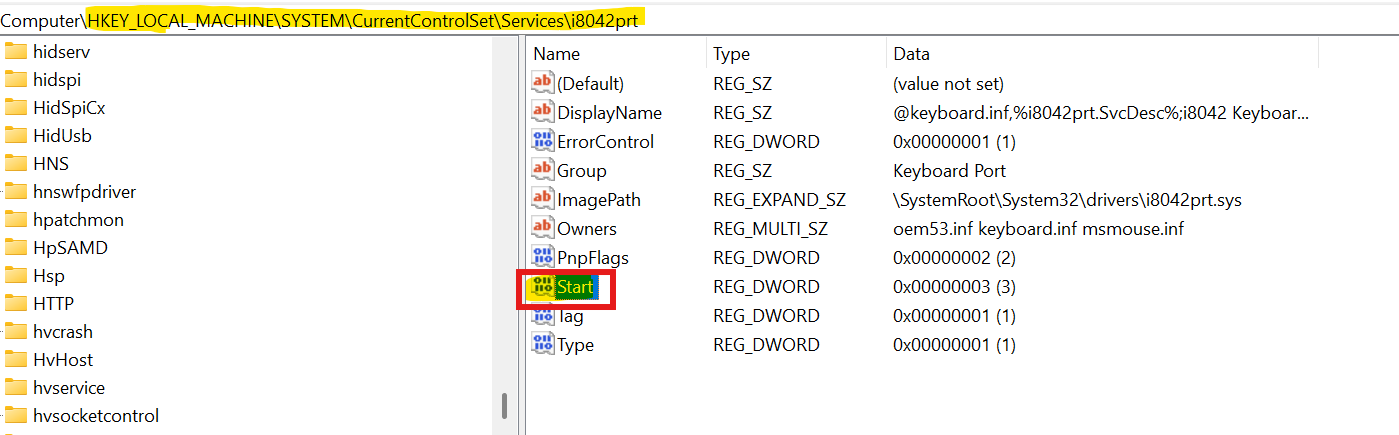This screenshot has height=435, width=1399.
Task: Click the DWORD icon beside ErrorControl
Action: [543, 141]
